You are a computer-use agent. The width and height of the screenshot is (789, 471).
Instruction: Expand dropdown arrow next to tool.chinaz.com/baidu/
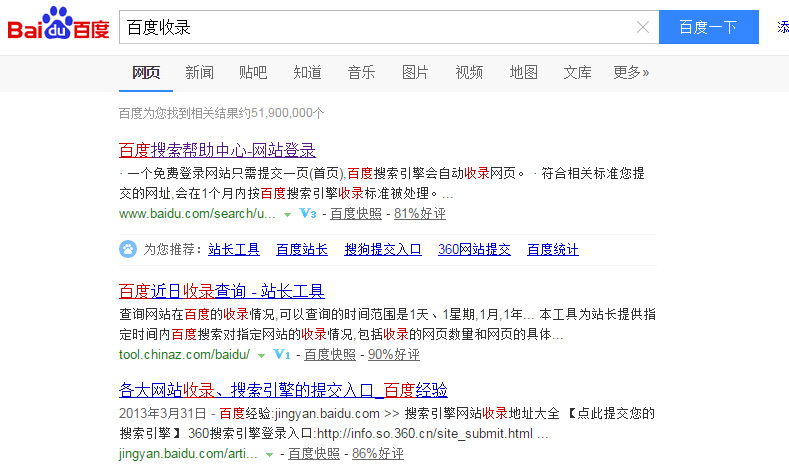point(261,356)
